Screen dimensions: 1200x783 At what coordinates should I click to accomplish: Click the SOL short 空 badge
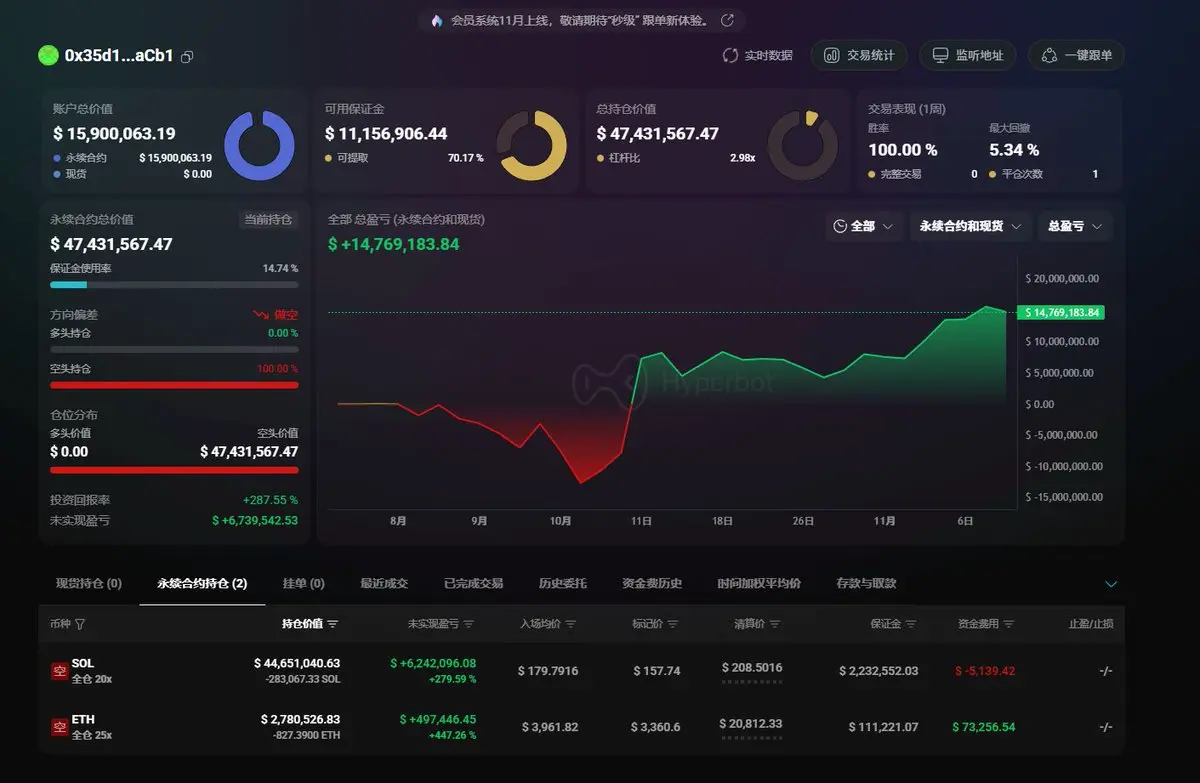click(x=59, y=671)
